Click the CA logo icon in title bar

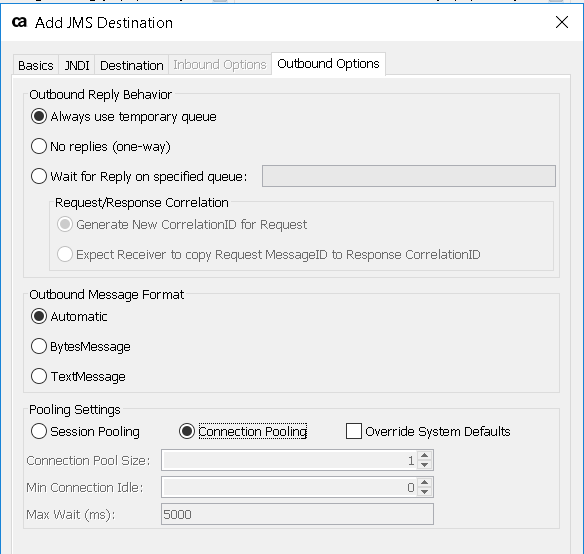click(x=19, y=22)
